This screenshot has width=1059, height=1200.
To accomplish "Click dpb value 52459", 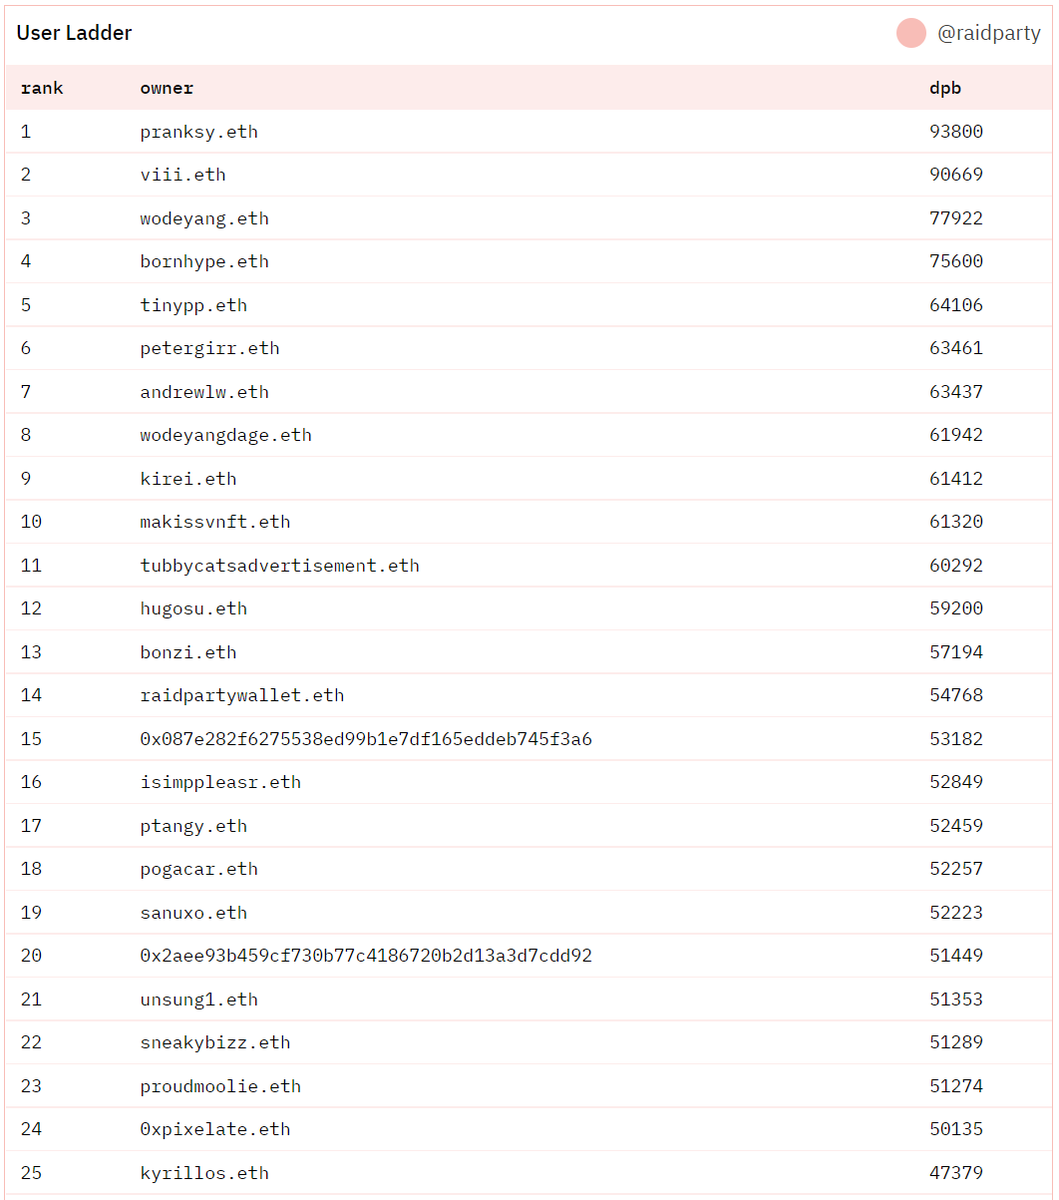I will click(x=956, y=826).
